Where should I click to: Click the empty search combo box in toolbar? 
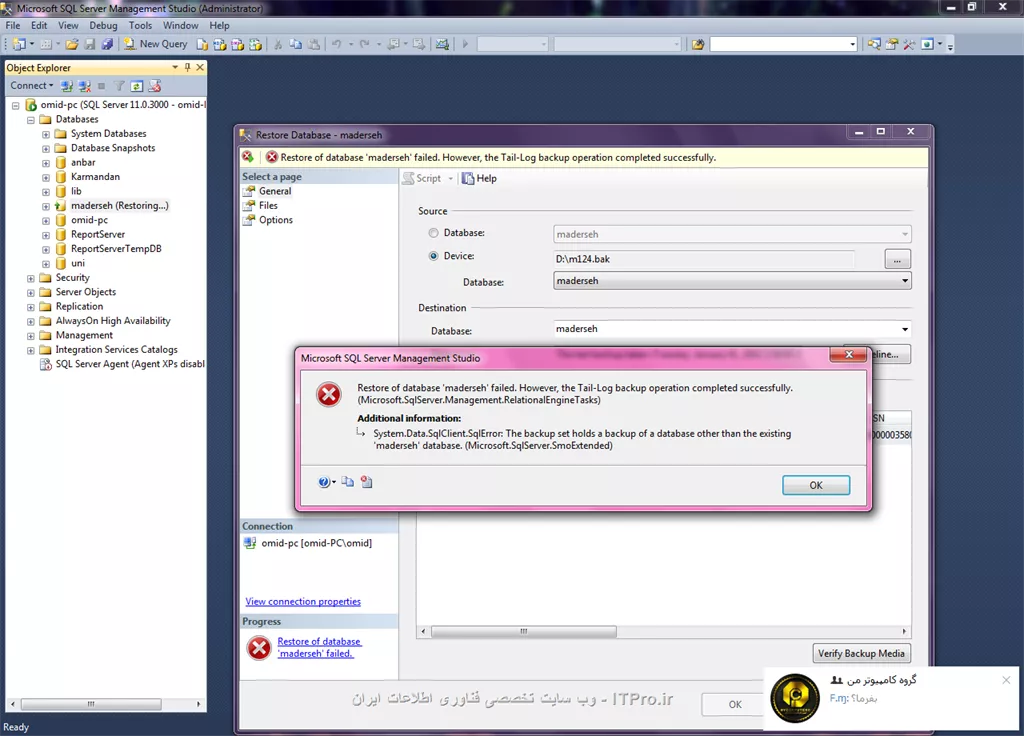click(x=783, y=44)
